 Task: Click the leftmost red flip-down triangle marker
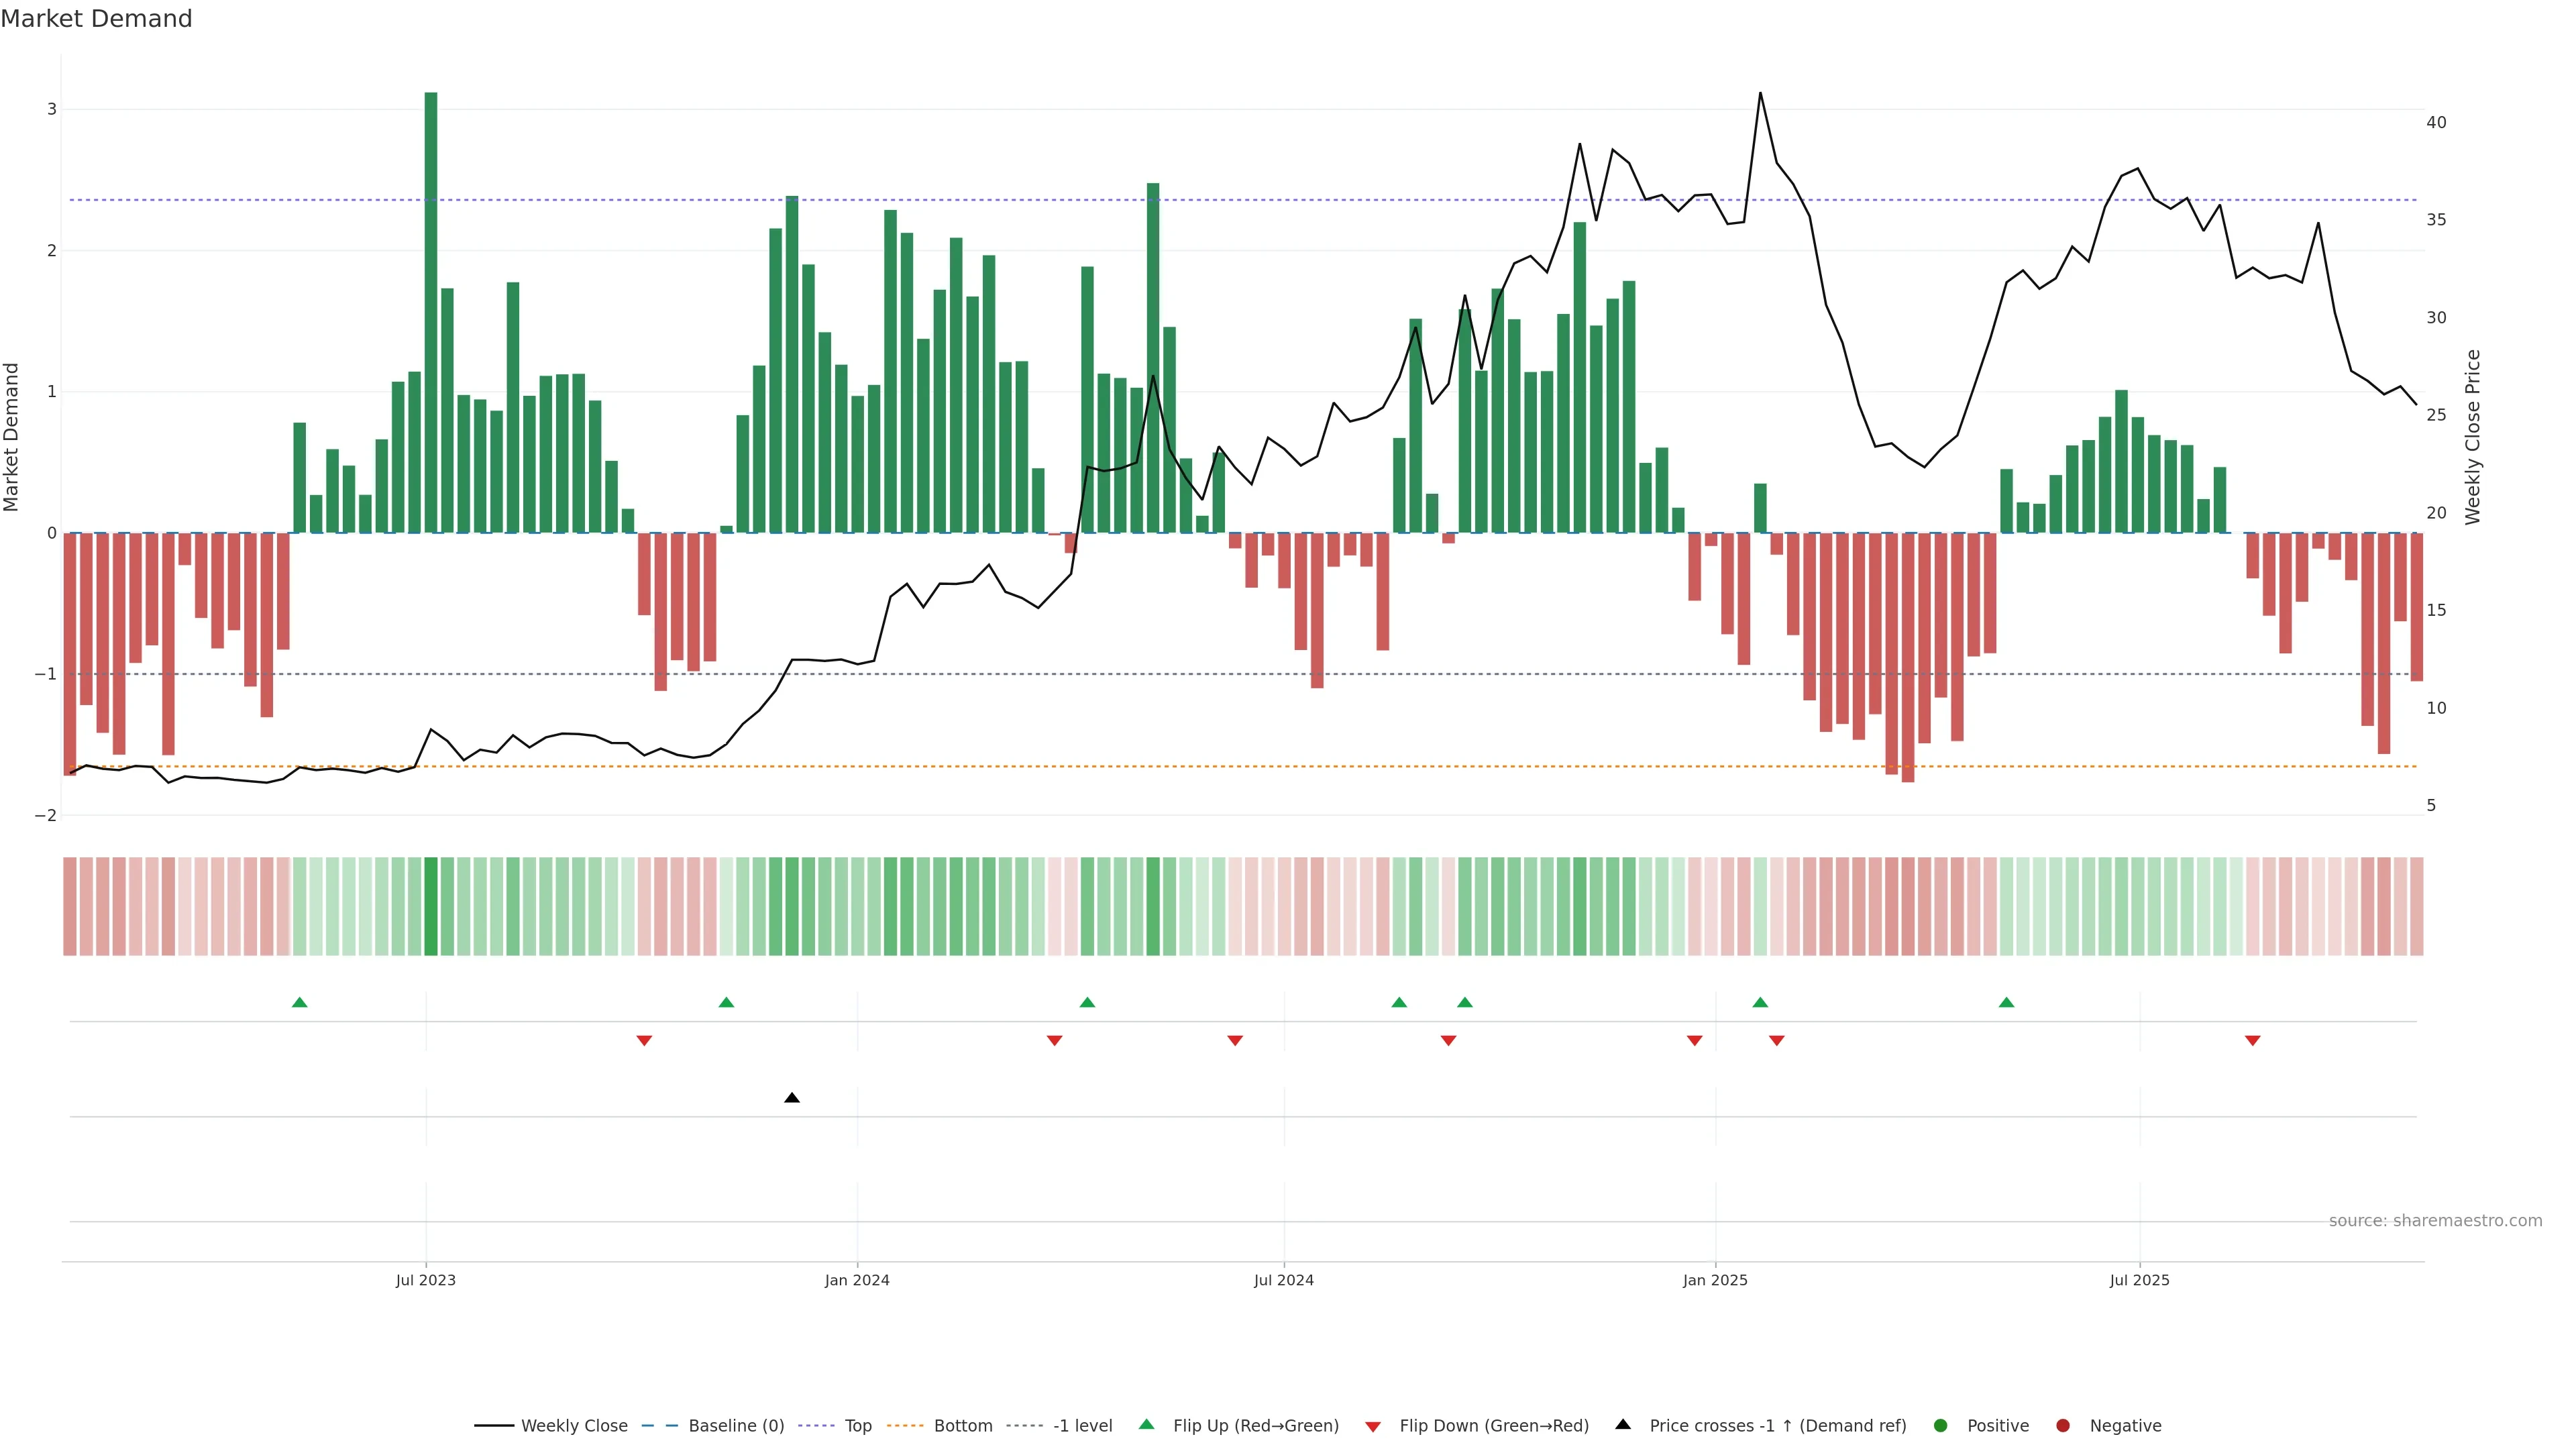(644, 1041)
